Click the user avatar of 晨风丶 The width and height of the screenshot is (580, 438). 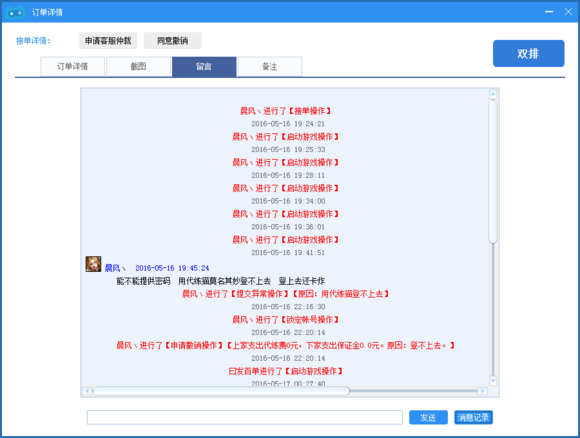93,264
